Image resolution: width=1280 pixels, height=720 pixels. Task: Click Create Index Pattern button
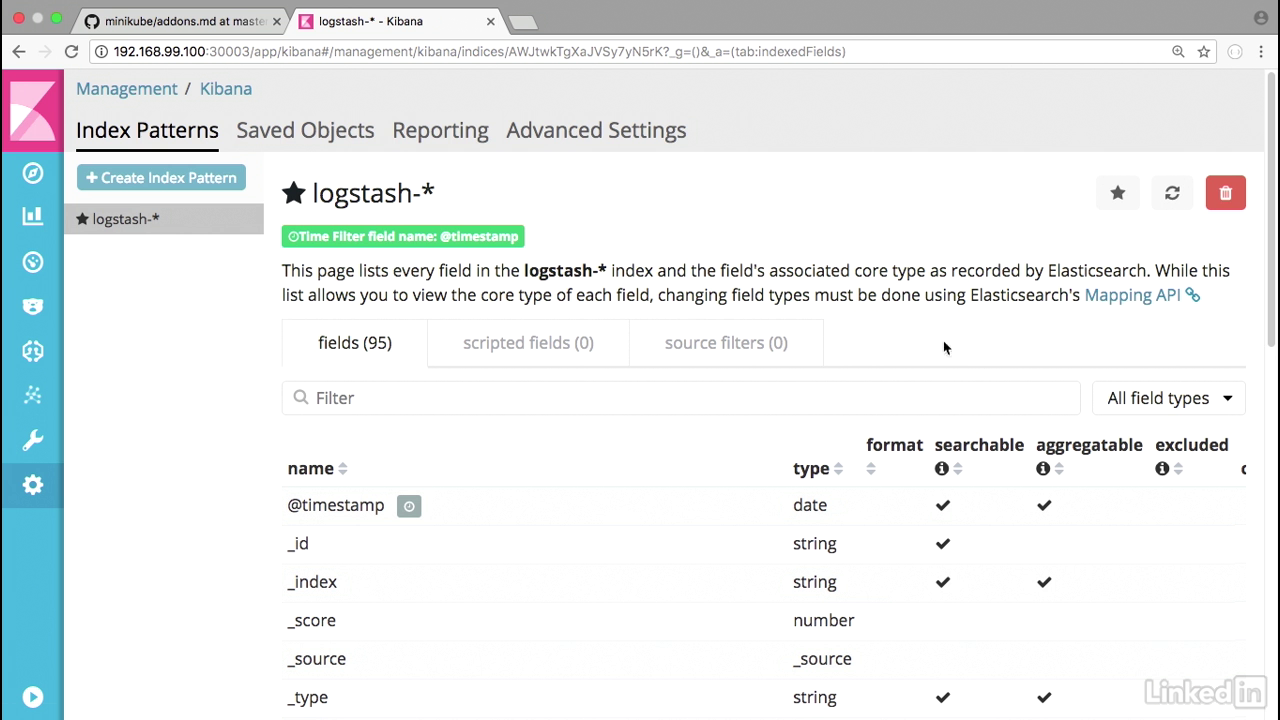coord(161,178)
